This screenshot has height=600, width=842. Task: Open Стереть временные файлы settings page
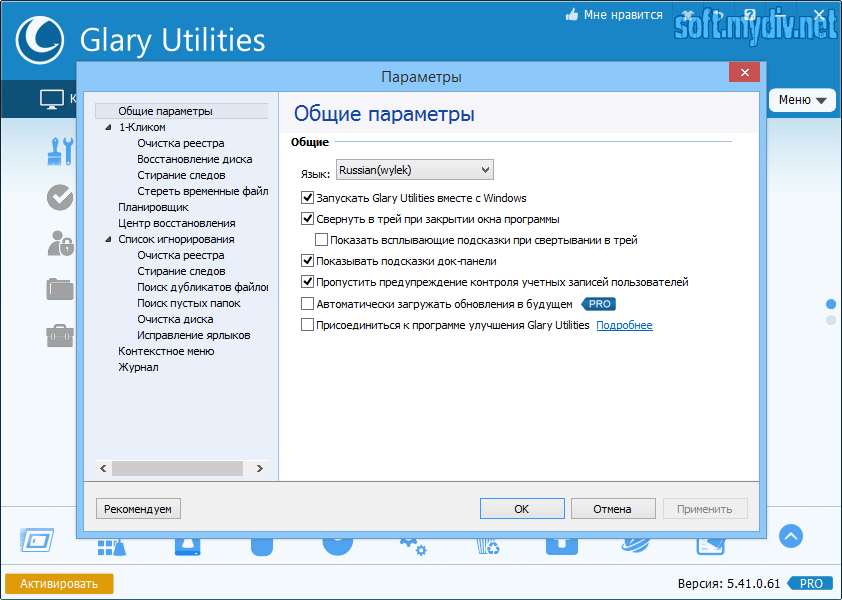click(x=202, y=191)
